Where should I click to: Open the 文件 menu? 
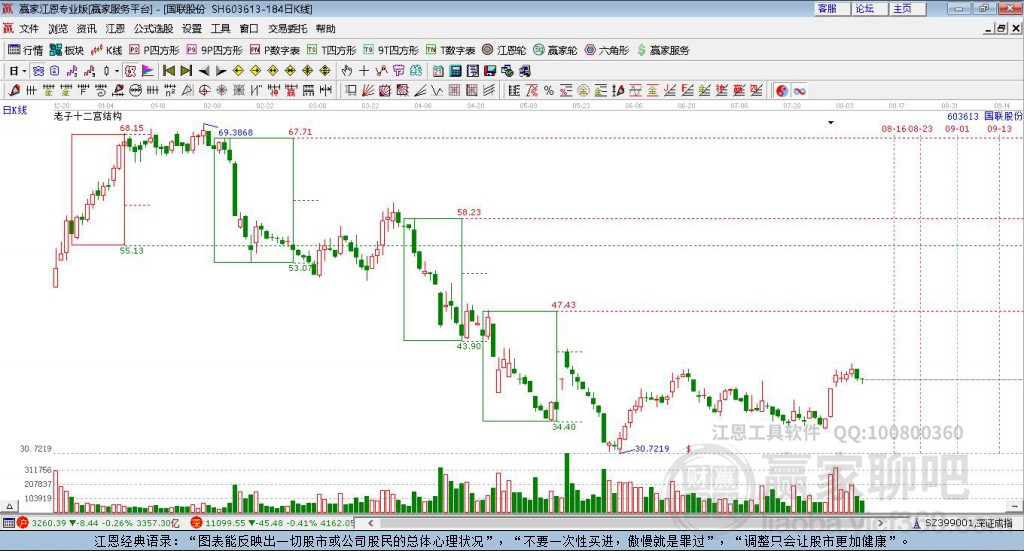pyautogui.click(x=29, y=29)
